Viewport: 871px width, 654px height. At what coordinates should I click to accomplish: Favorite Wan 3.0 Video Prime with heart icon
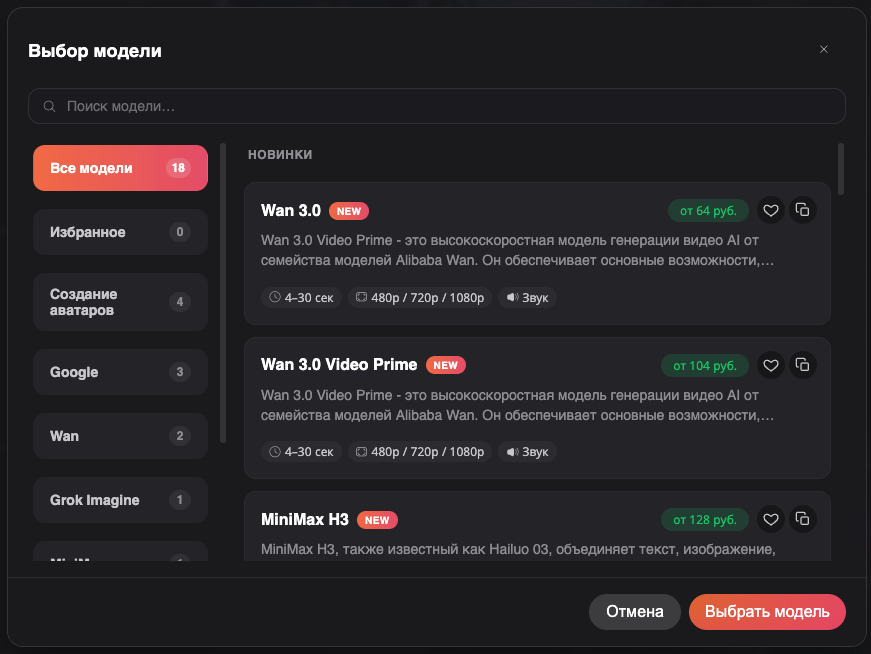770,366
